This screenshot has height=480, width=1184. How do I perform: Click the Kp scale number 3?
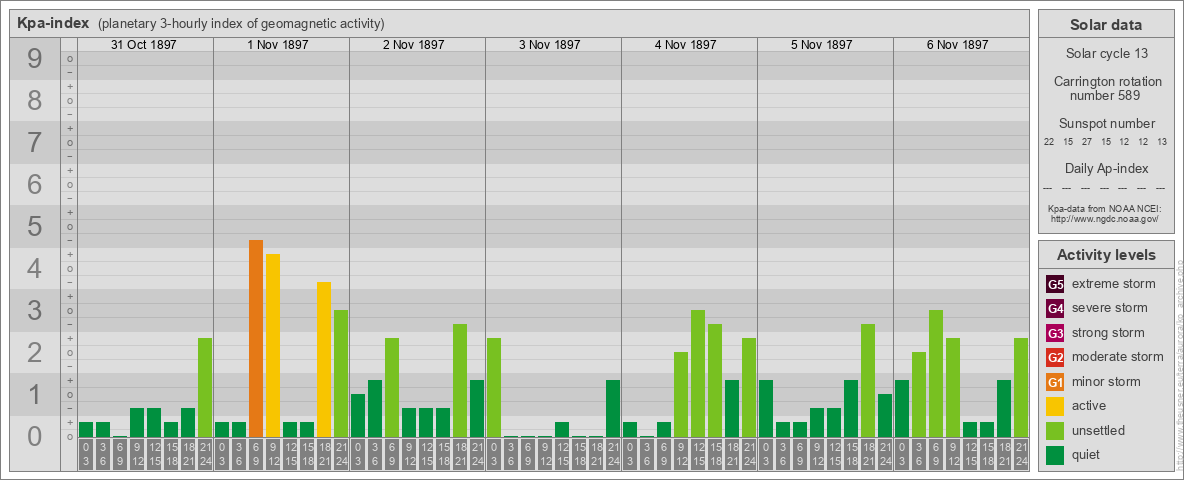[x=34, y=310]
